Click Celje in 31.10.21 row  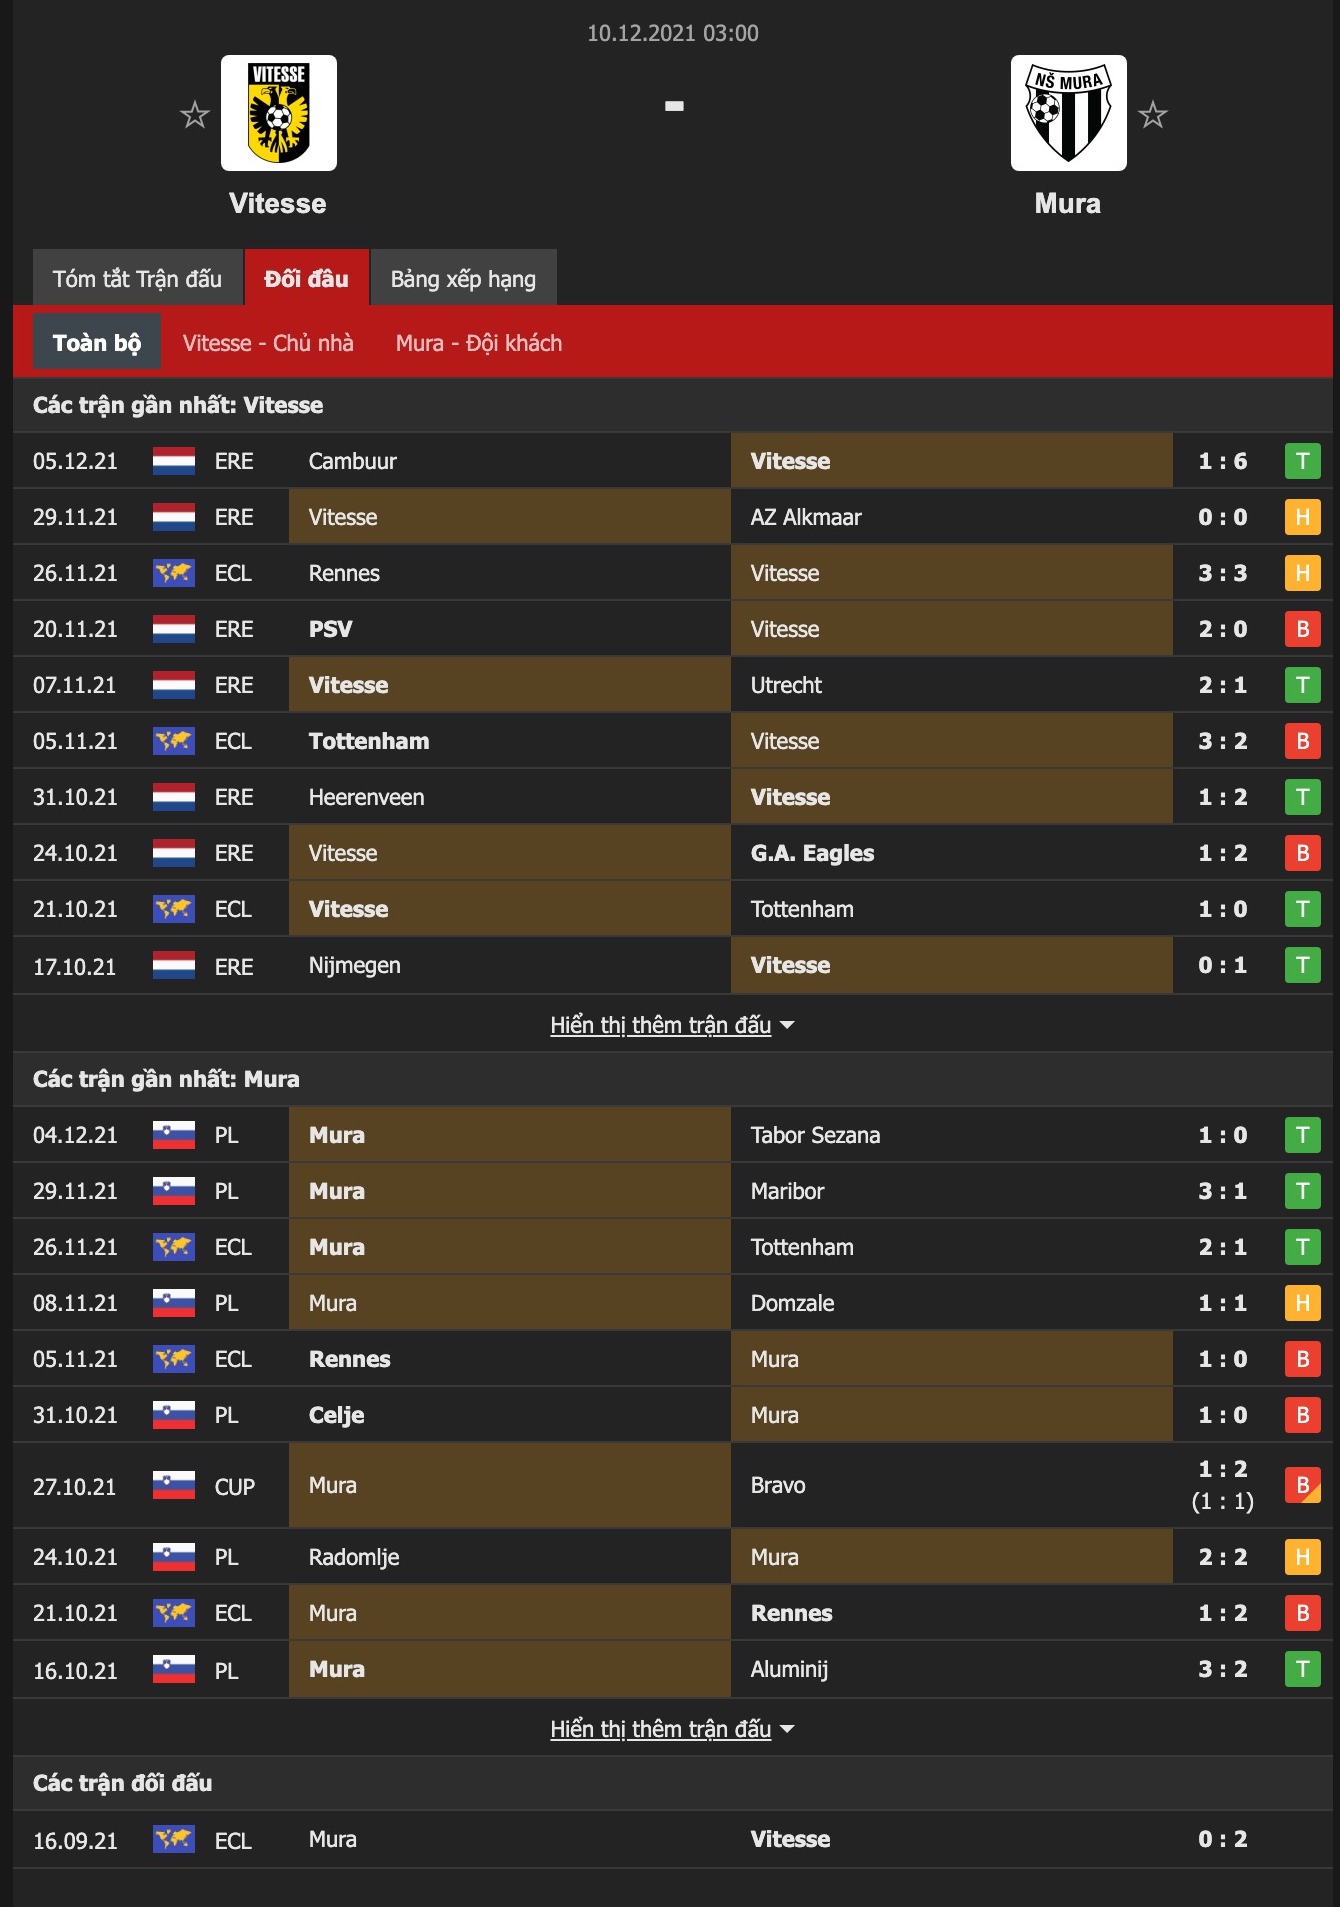(337, 1415)
